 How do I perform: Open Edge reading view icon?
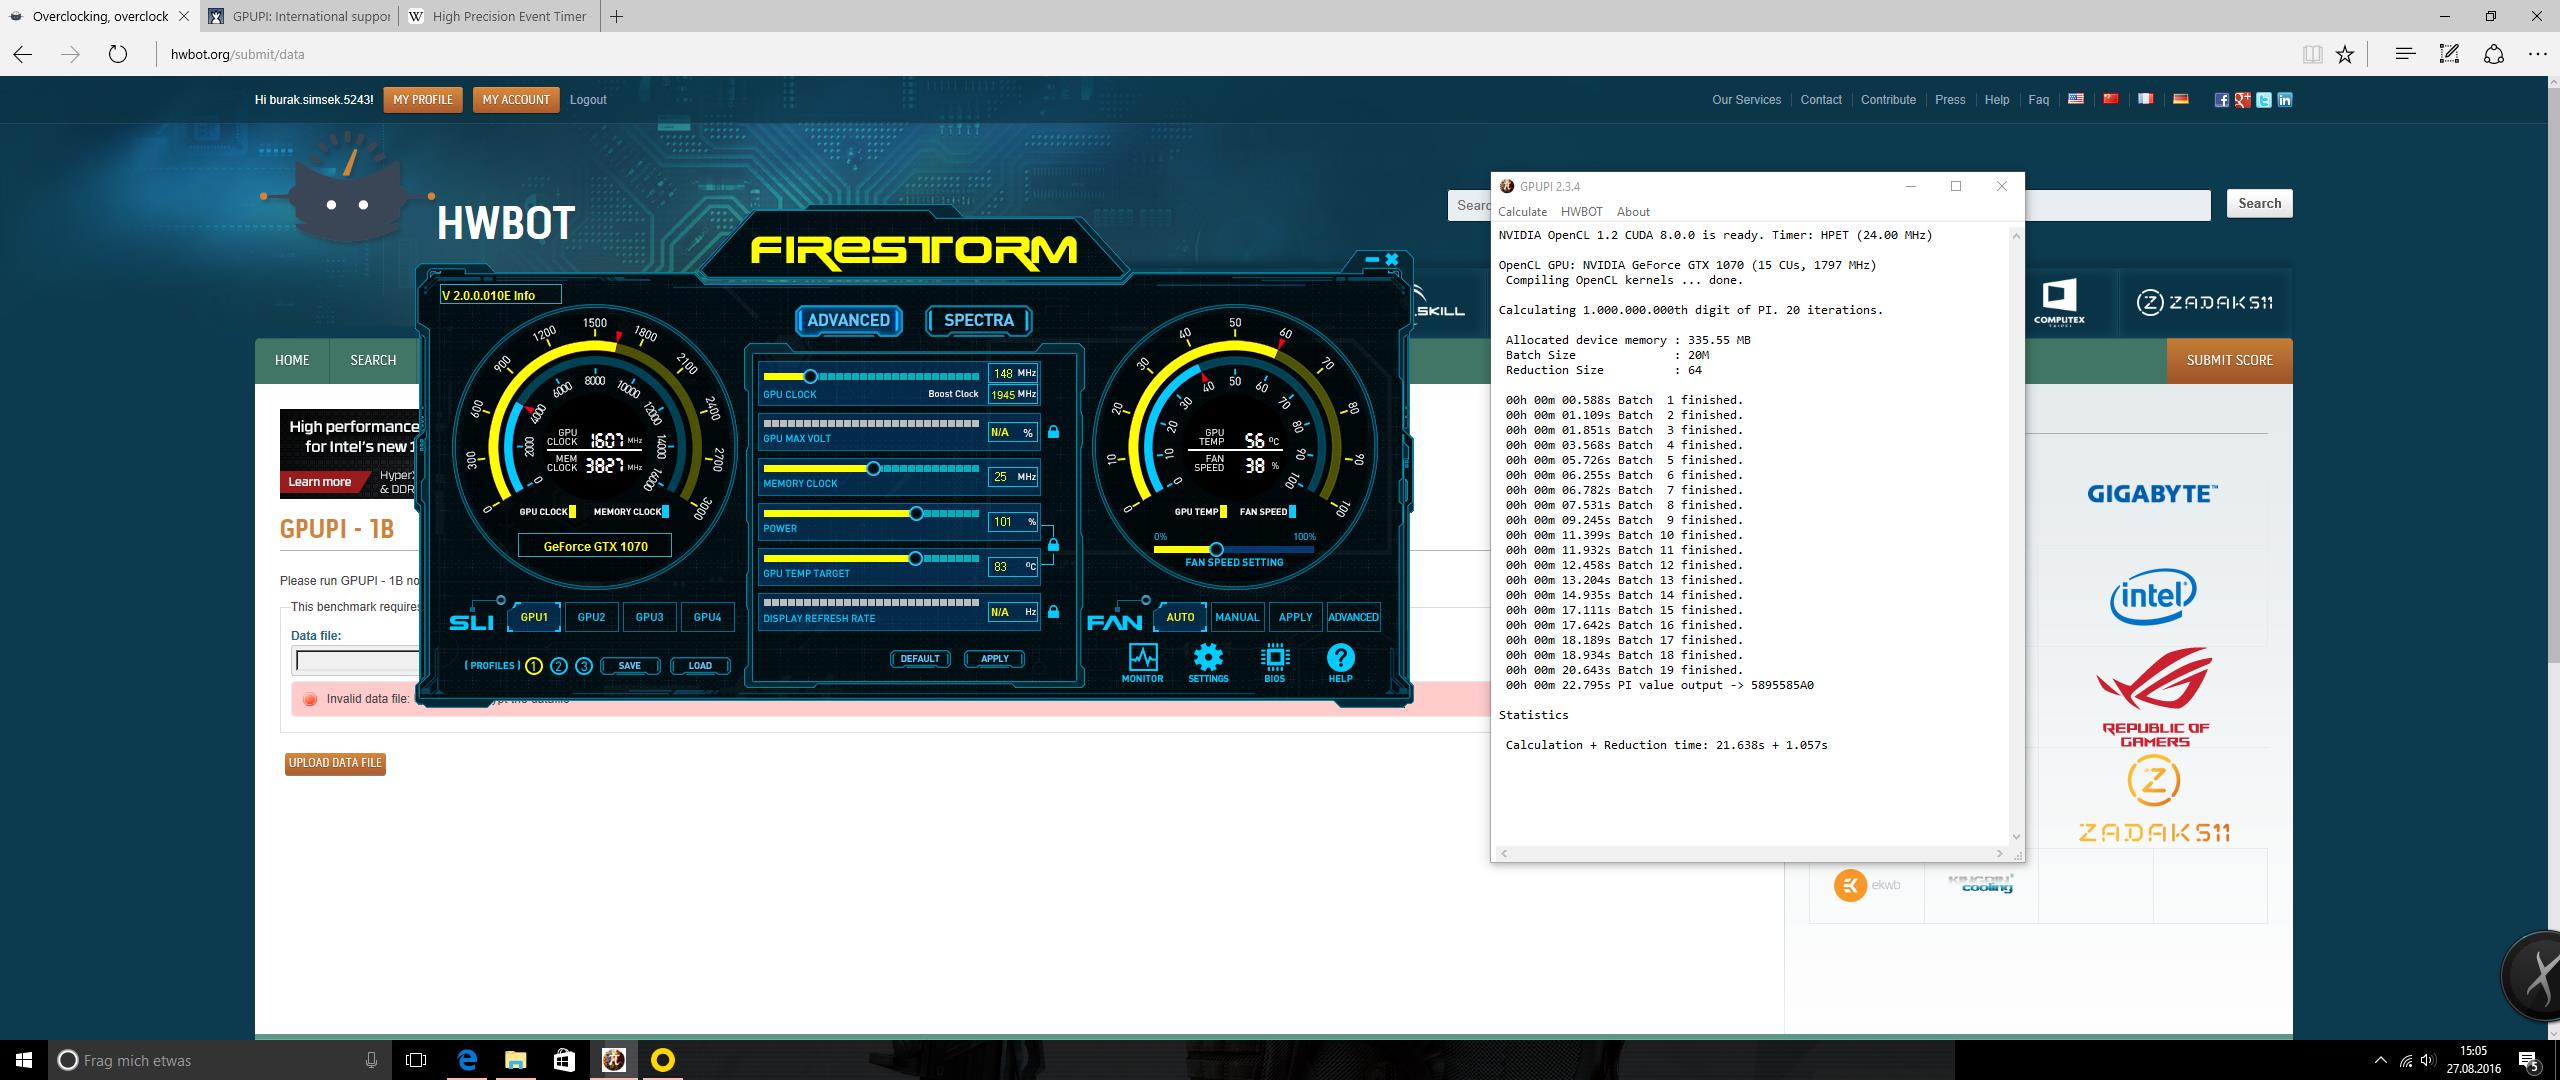point(2312,54)
